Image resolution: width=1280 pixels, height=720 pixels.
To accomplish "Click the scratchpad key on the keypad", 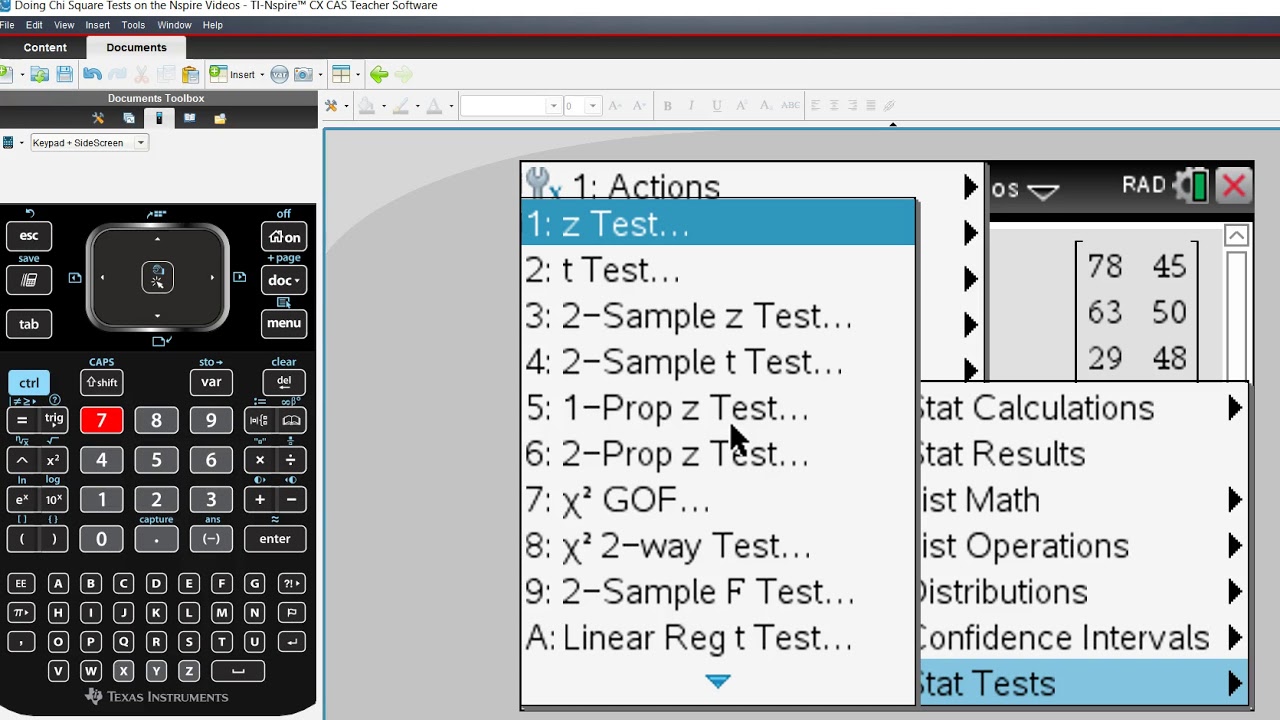I will click(29, 280).
